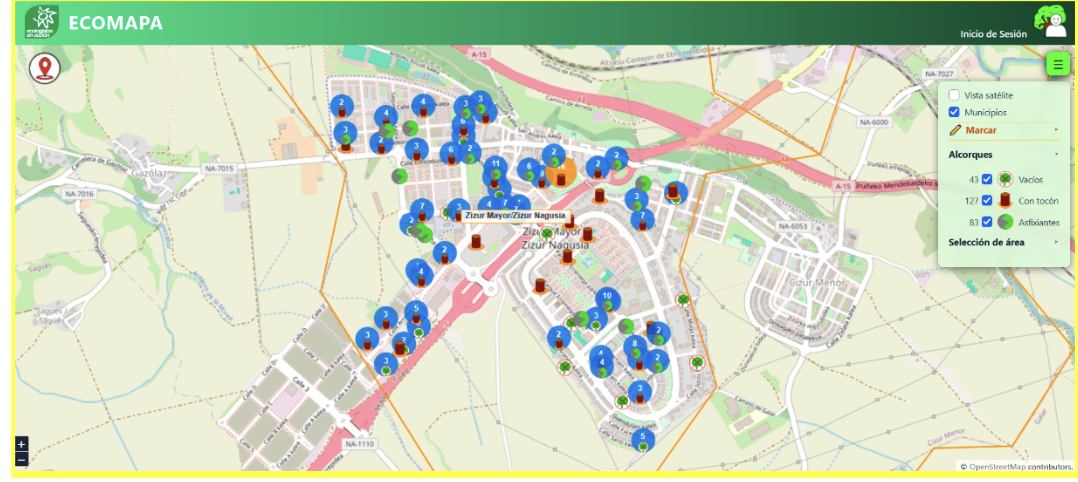Click the empty-pit marker near Calle Murga kalea
Viewport: 1078px width, 482px height.
[683, 300]
